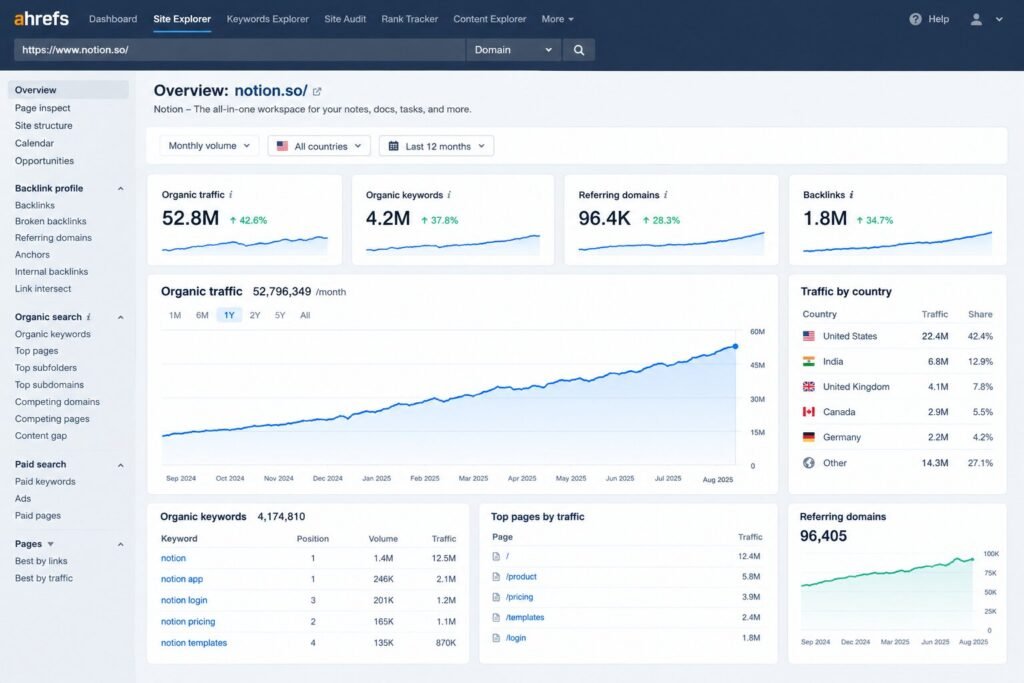Image resolution: width=1024 pixels, height=683 pixels.
Task: Open Rank Tracker tab
Action: 409,19
